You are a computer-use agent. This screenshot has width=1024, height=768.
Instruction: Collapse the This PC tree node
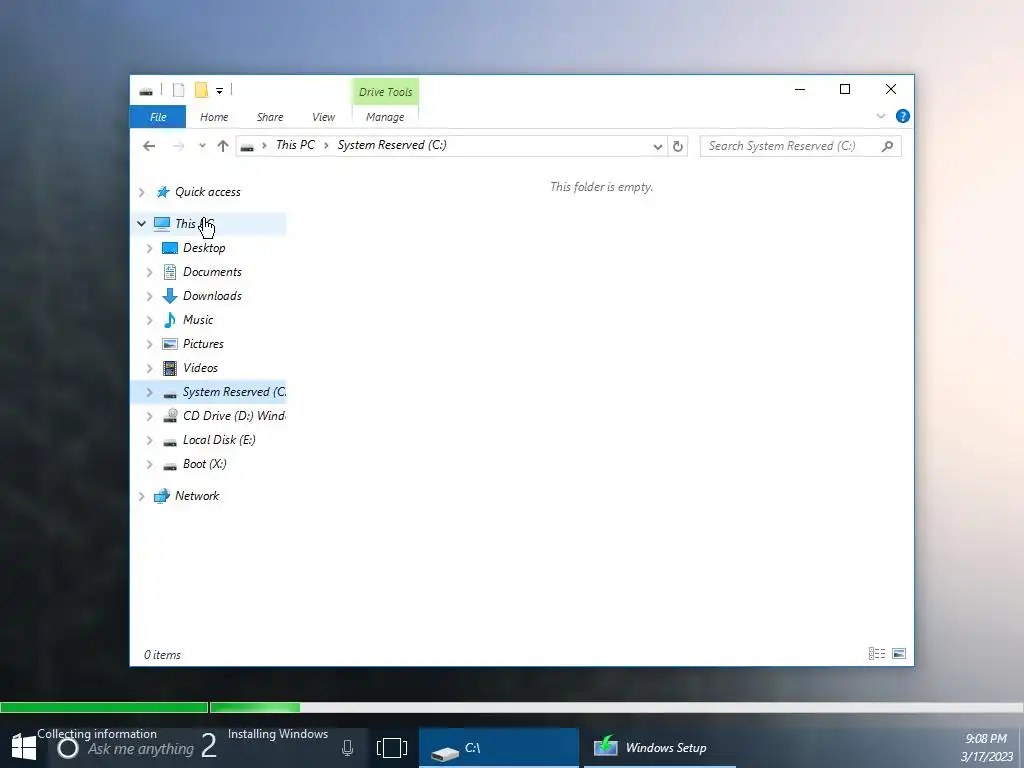pyautogui.click(x=141, y=223)
